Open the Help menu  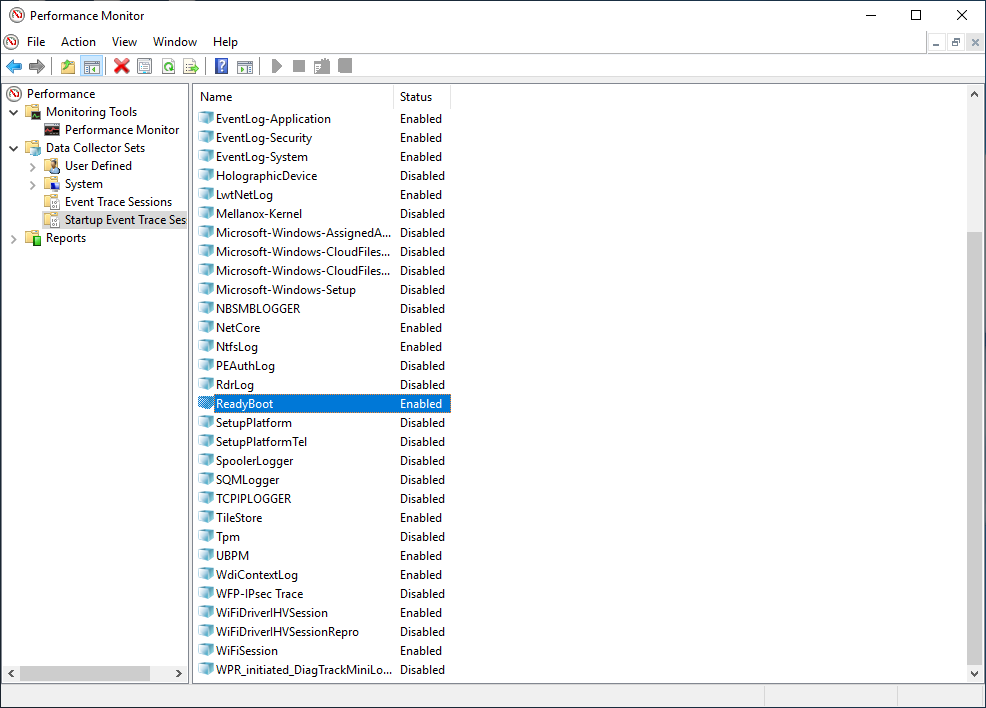tap(225, 41)
